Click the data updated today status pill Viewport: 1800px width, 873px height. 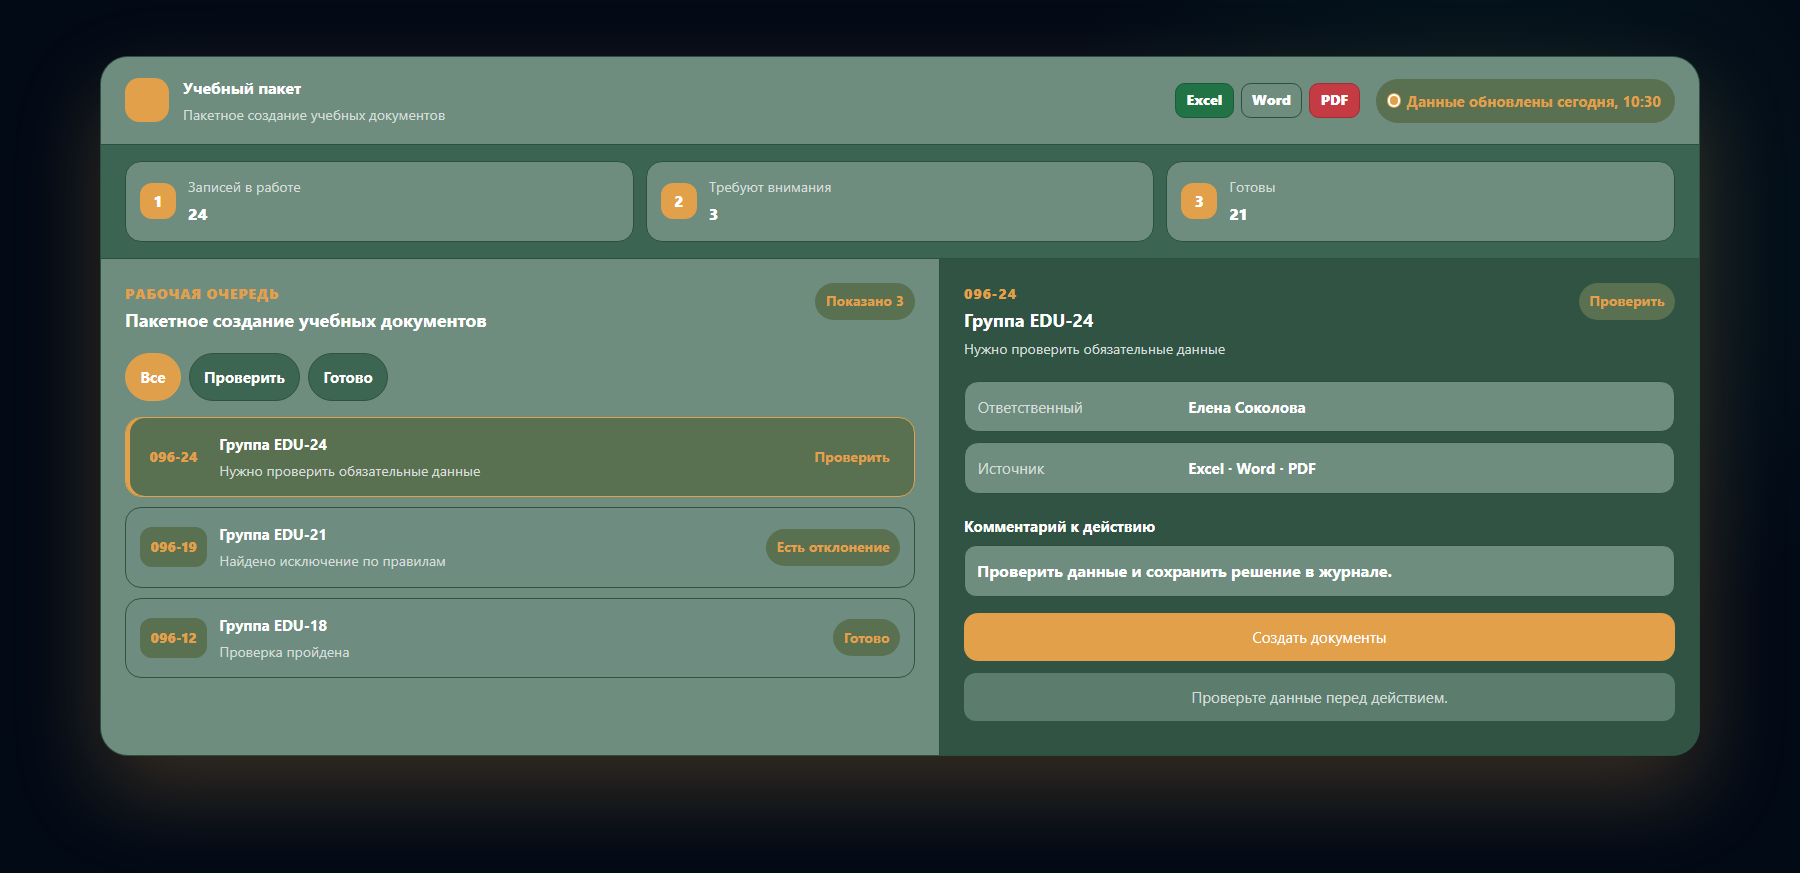(x=1525, y=101)
